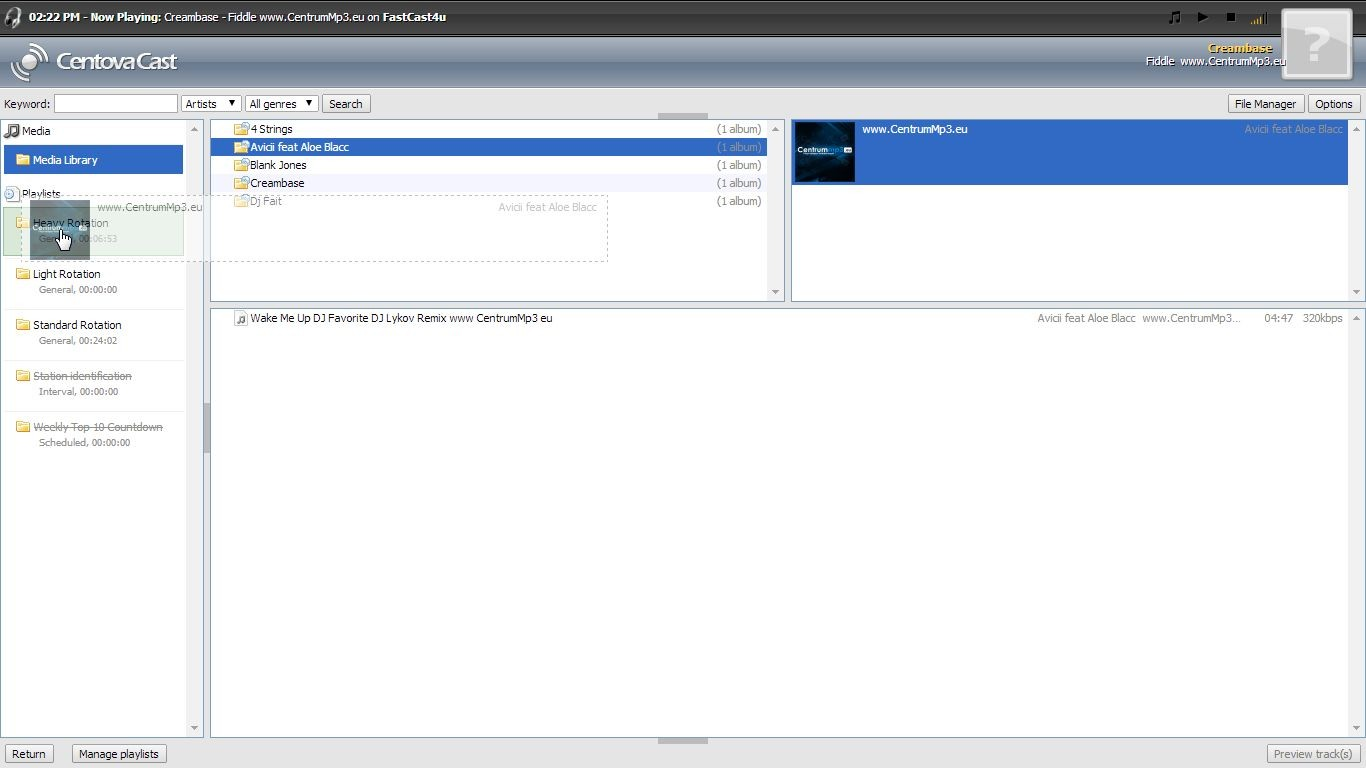Start the stream with the play button
Screen dimensions: 1366x768
click(x=1203, y=17)
